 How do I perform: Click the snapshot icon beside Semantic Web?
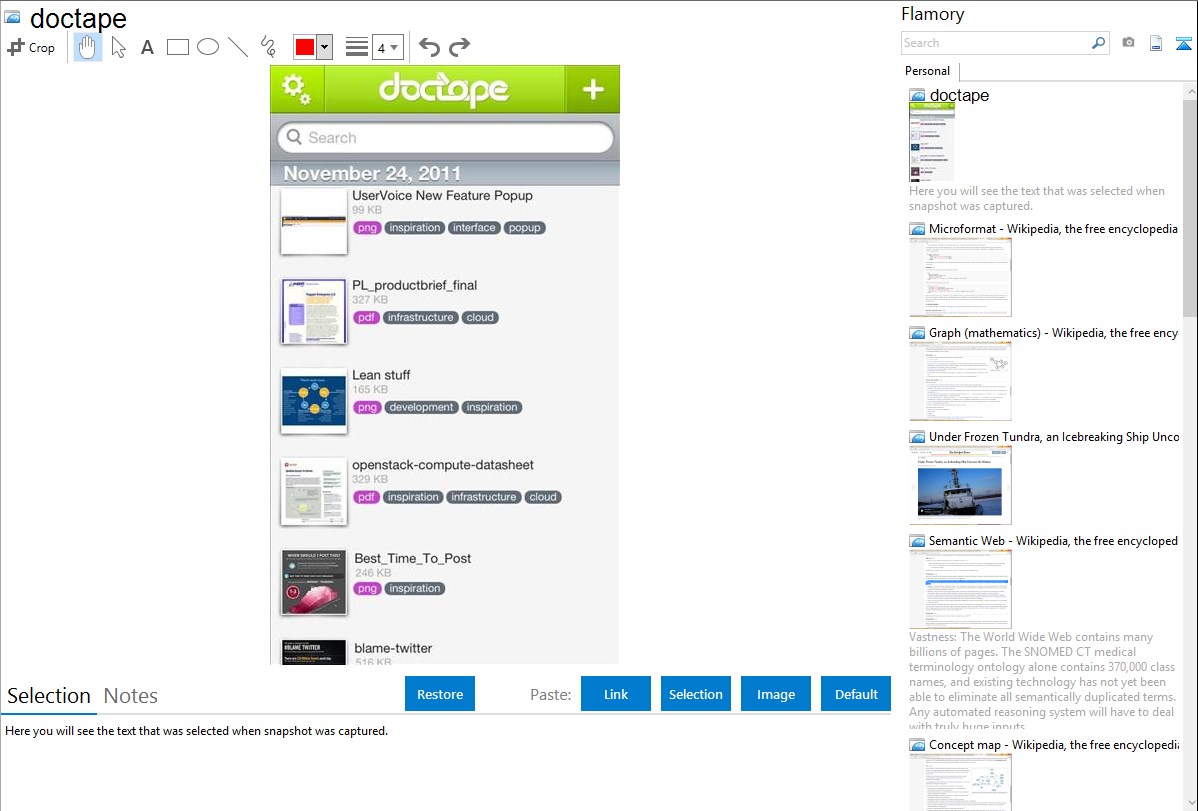917,540
